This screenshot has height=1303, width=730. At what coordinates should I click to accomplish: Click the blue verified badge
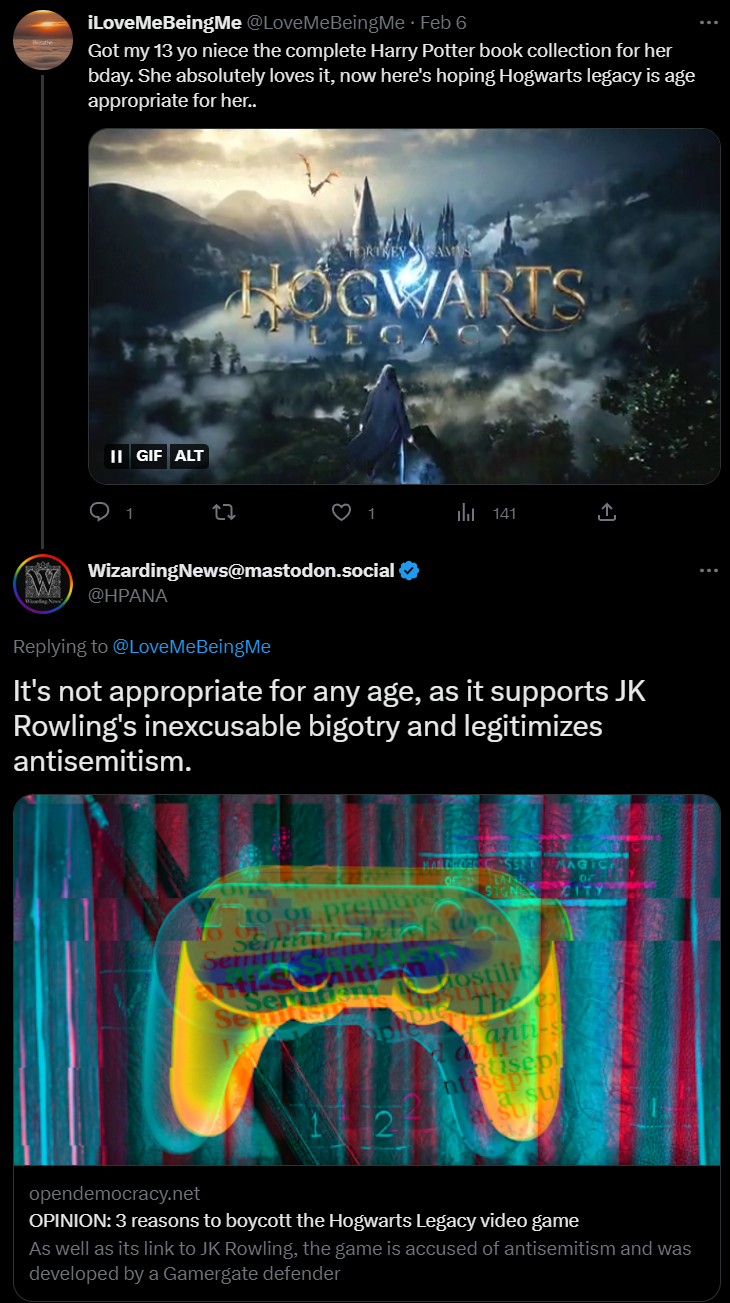pyautogui.click(x=410, y=571)
